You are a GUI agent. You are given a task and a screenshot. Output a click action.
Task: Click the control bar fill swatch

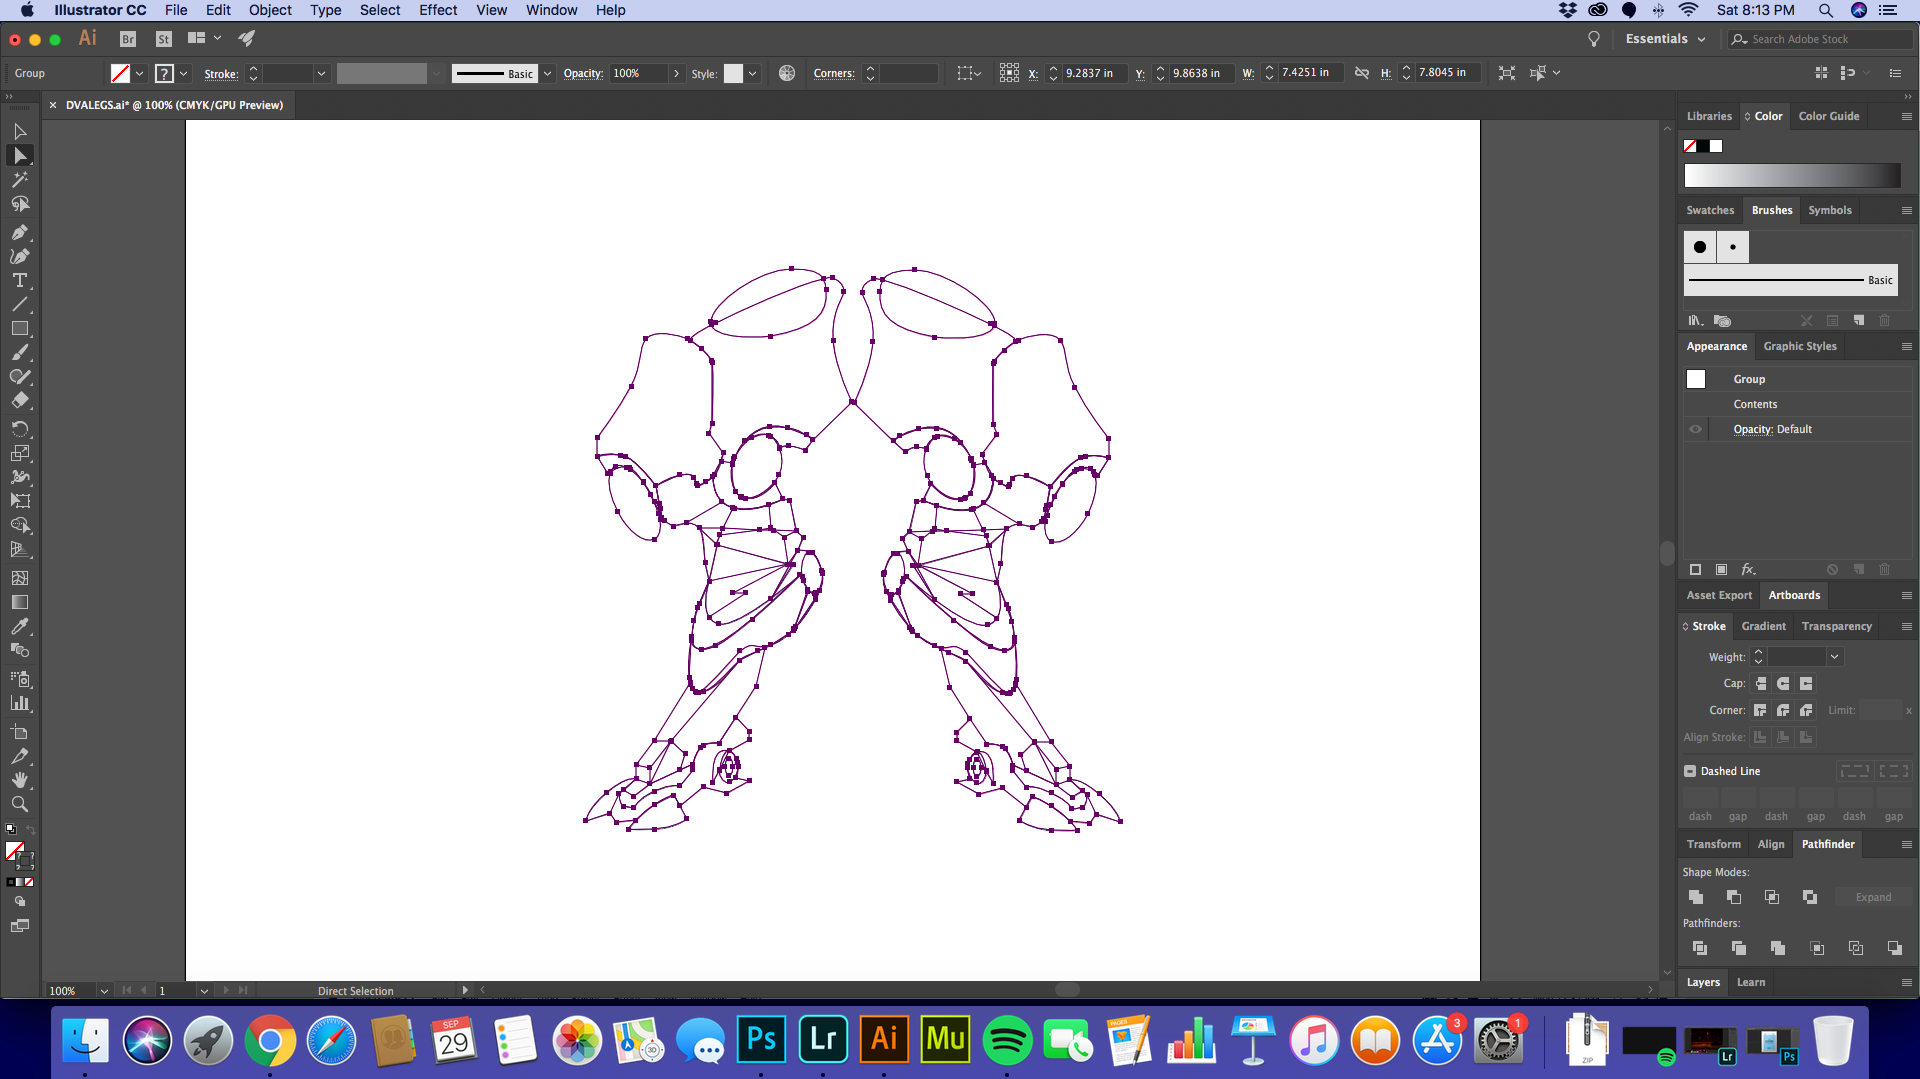120,73
